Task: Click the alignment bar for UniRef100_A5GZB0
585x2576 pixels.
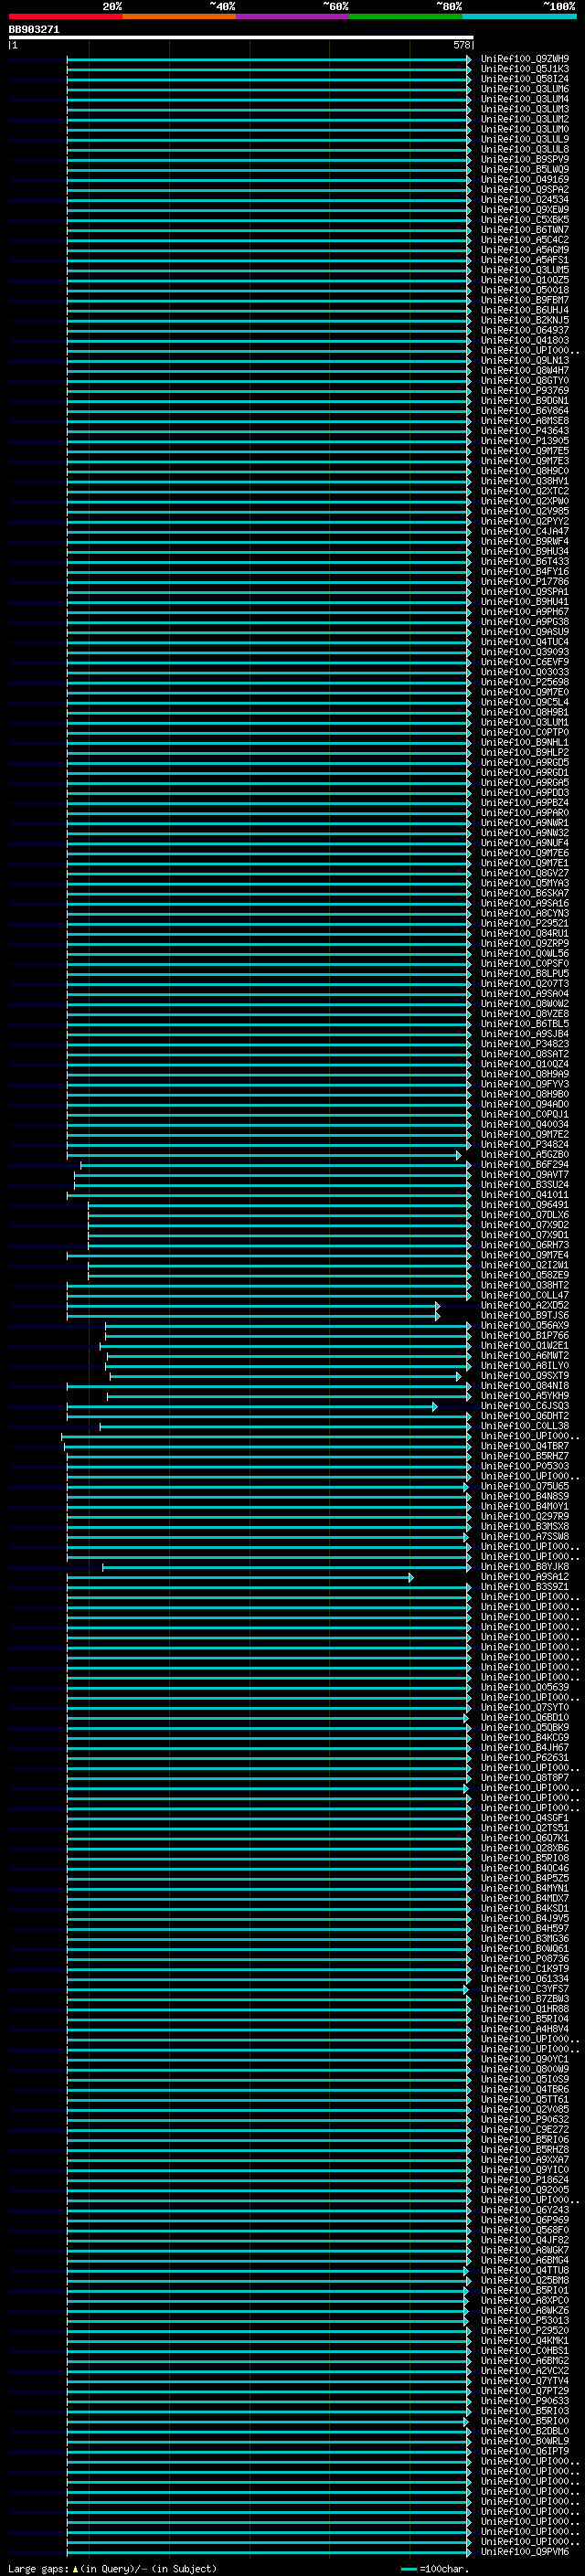Action: [x=264, y=1155]
